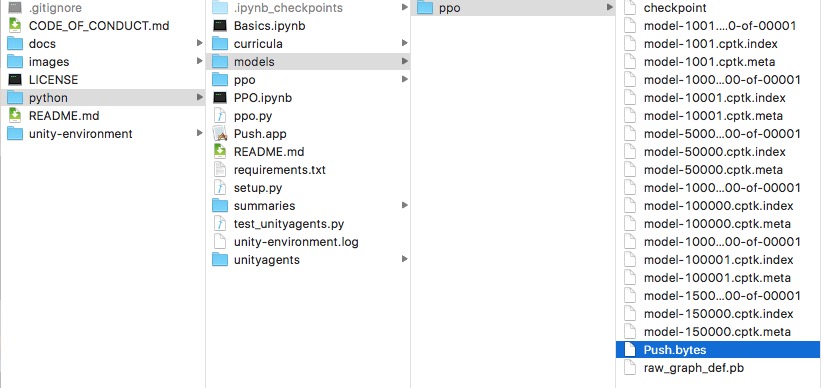Select the Push.app application icon
The width and height of the screenshot is (823, 388).
click(x=220, y=134)
